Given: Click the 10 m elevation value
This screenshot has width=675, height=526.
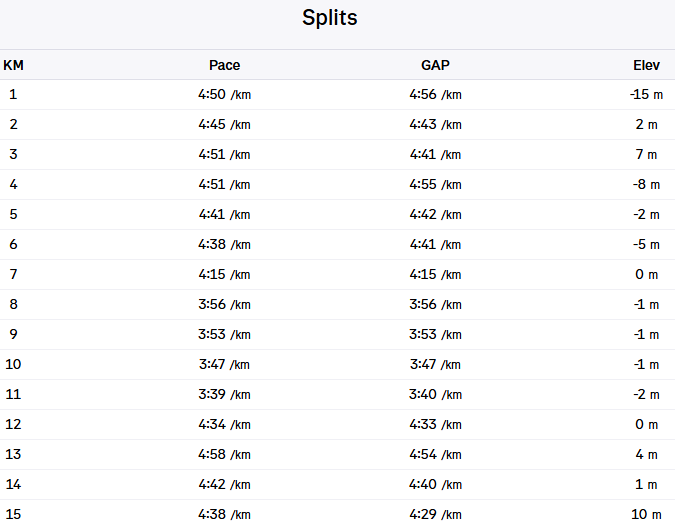Looking at the screenshot, I should (x=646, y=514).
